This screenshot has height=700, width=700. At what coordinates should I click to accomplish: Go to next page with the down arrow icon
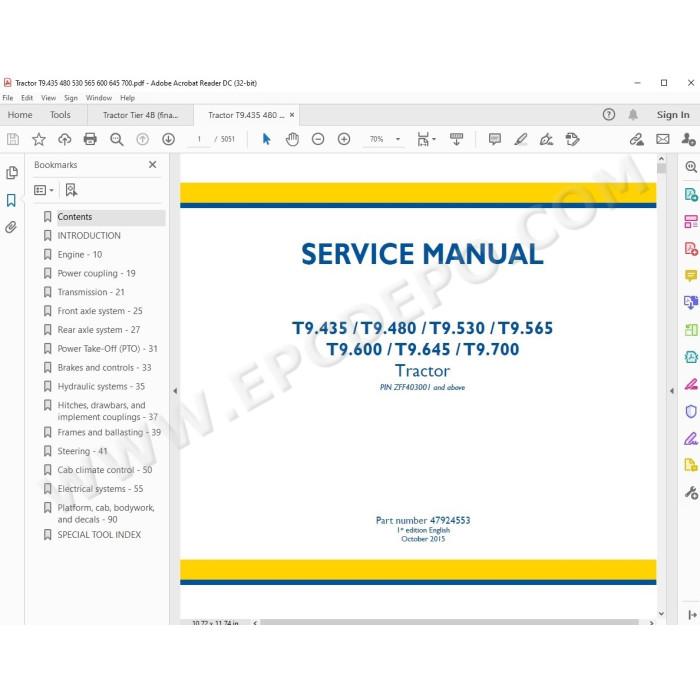click(x=168, y=139)
